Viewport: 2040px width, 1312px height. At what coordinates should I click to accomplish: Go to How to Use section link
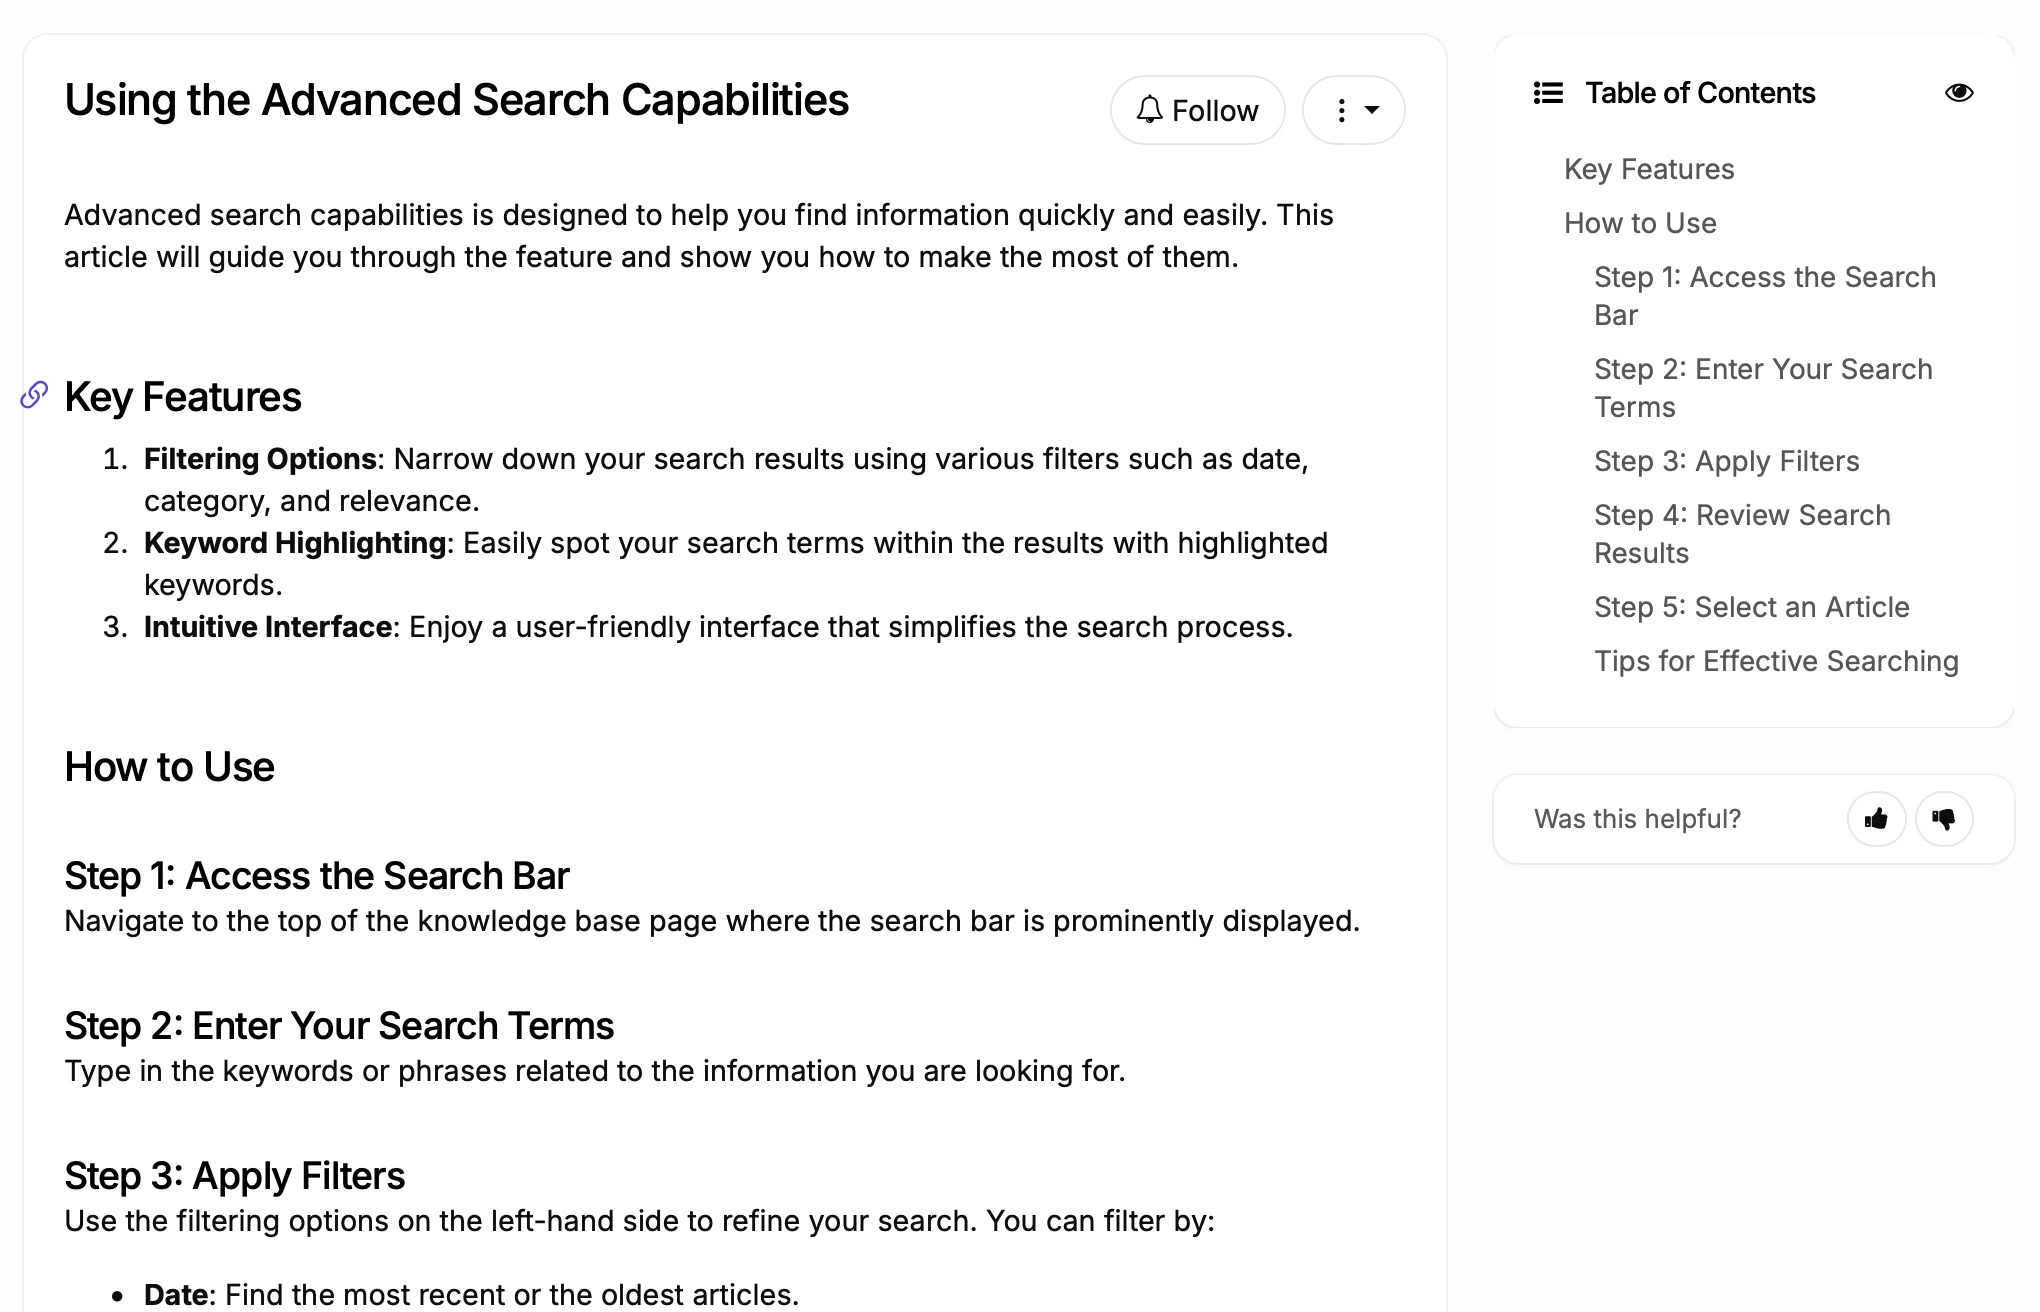(x=1639, y=223)
